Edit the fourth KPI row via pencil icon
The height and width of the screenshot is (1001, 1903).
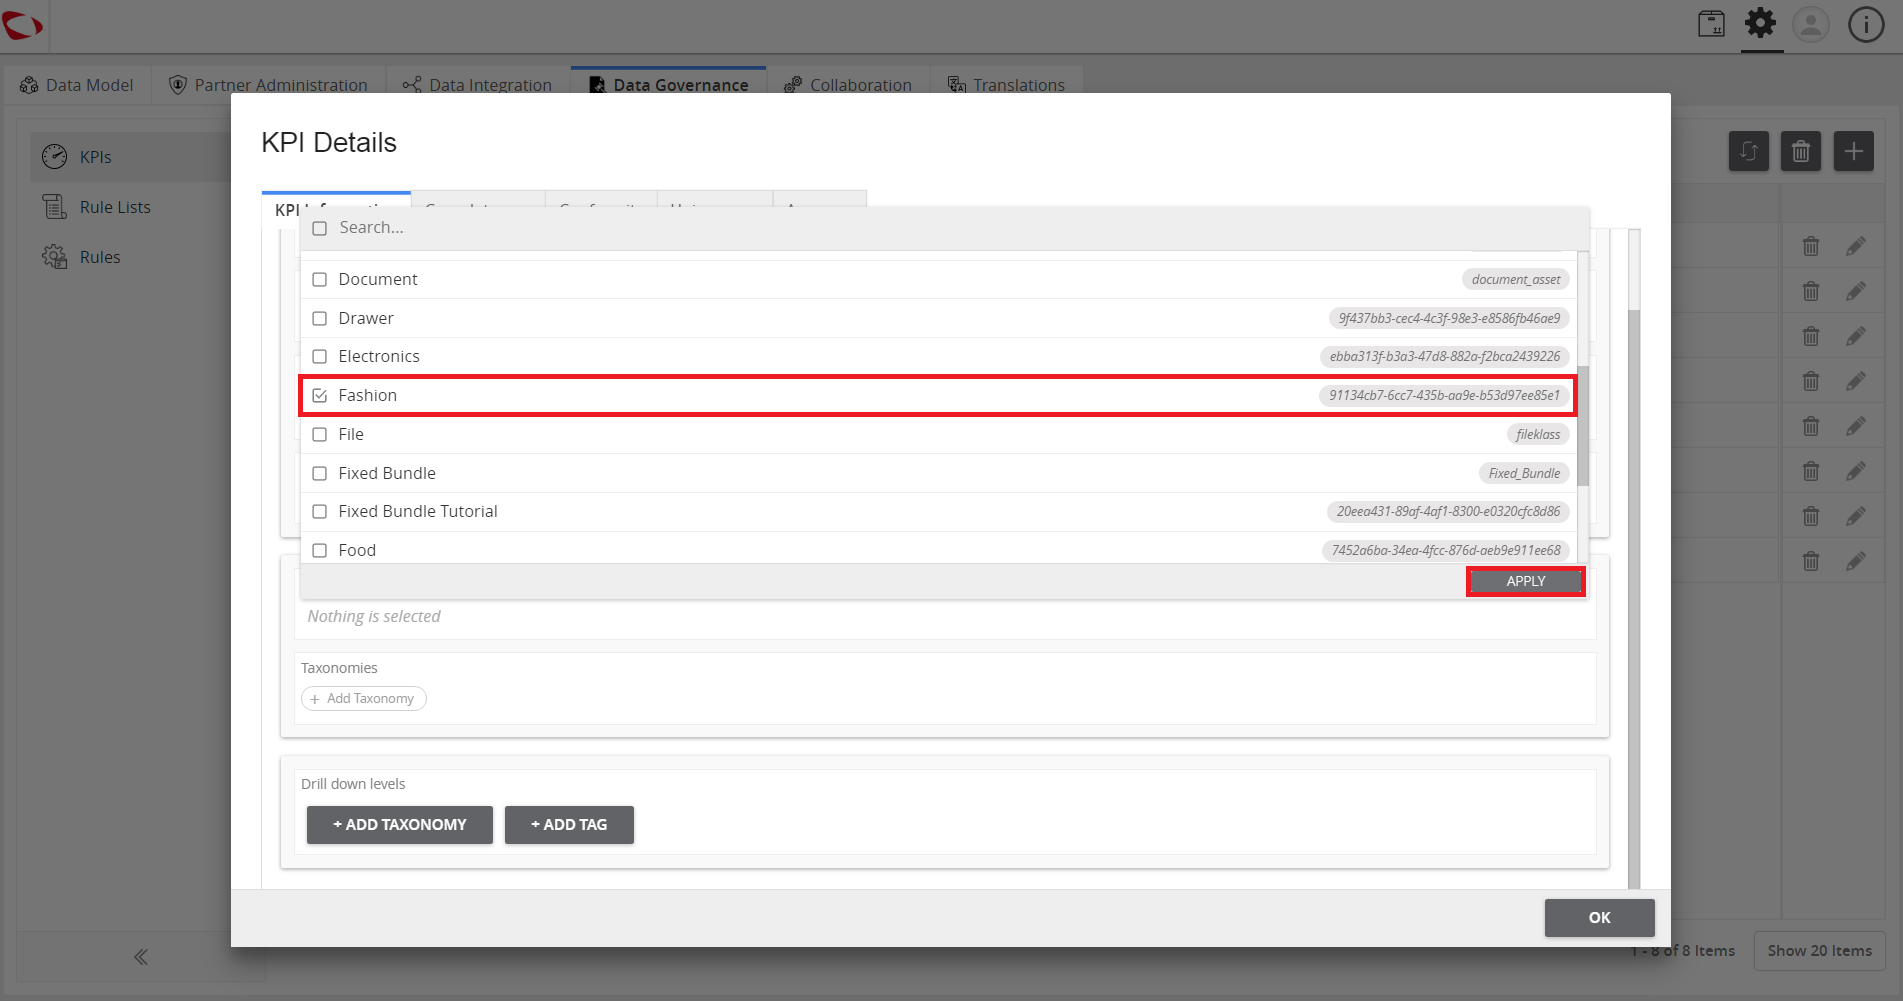1856,381
